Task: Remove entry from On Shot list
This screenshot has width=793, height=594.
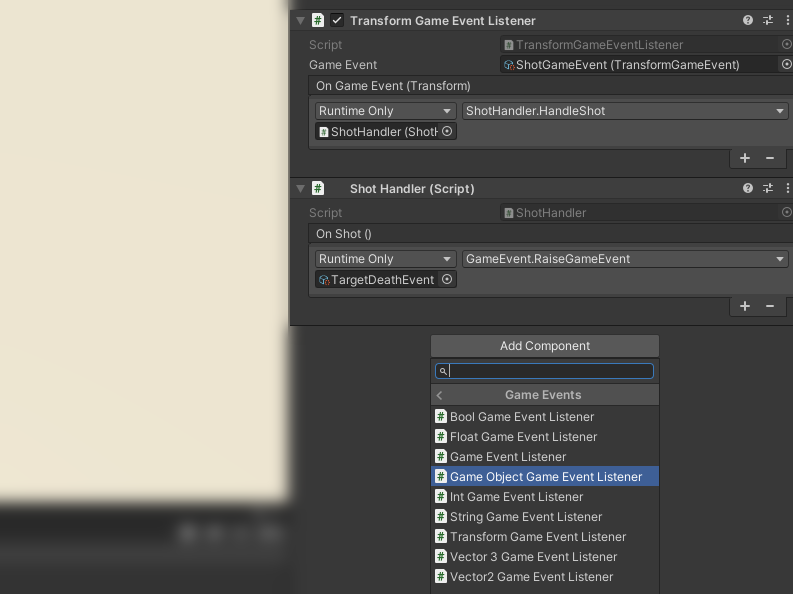Action: [x=770, y=306]
